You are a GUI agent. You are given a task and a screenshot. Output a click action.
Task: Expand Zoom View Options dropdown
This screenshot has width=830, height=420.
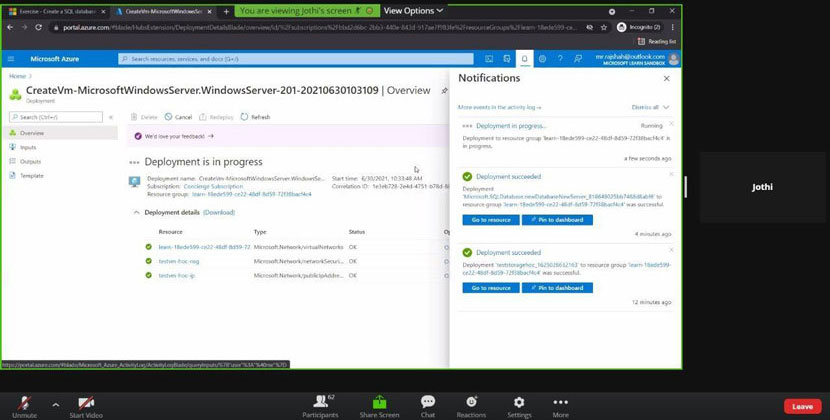pyautogui.click(x=413, y=11)
